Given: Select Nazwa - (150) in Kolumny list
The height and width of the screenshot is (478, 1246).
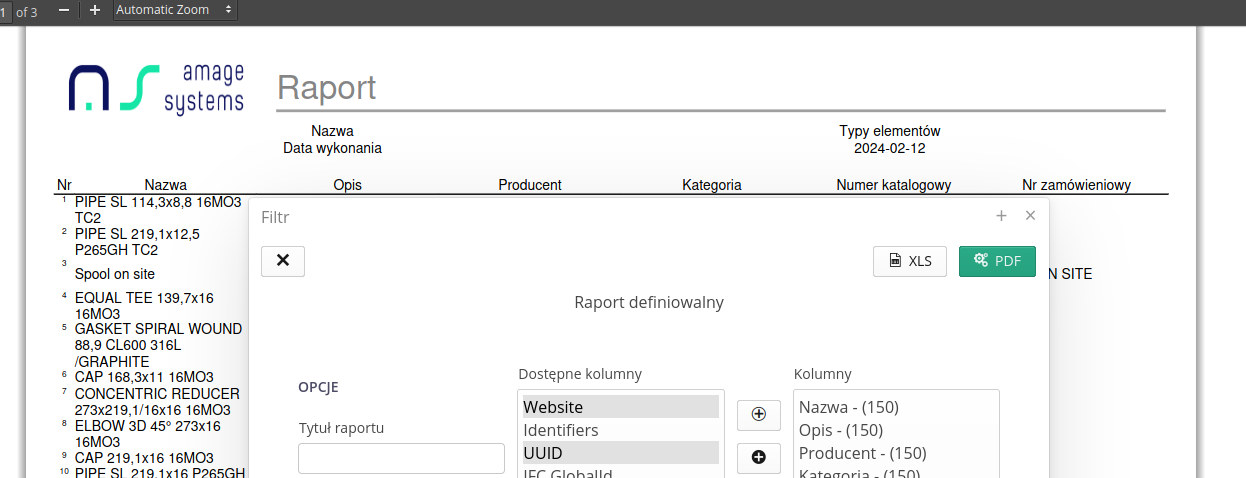Looking at the screenshot, I should point(849,407).
